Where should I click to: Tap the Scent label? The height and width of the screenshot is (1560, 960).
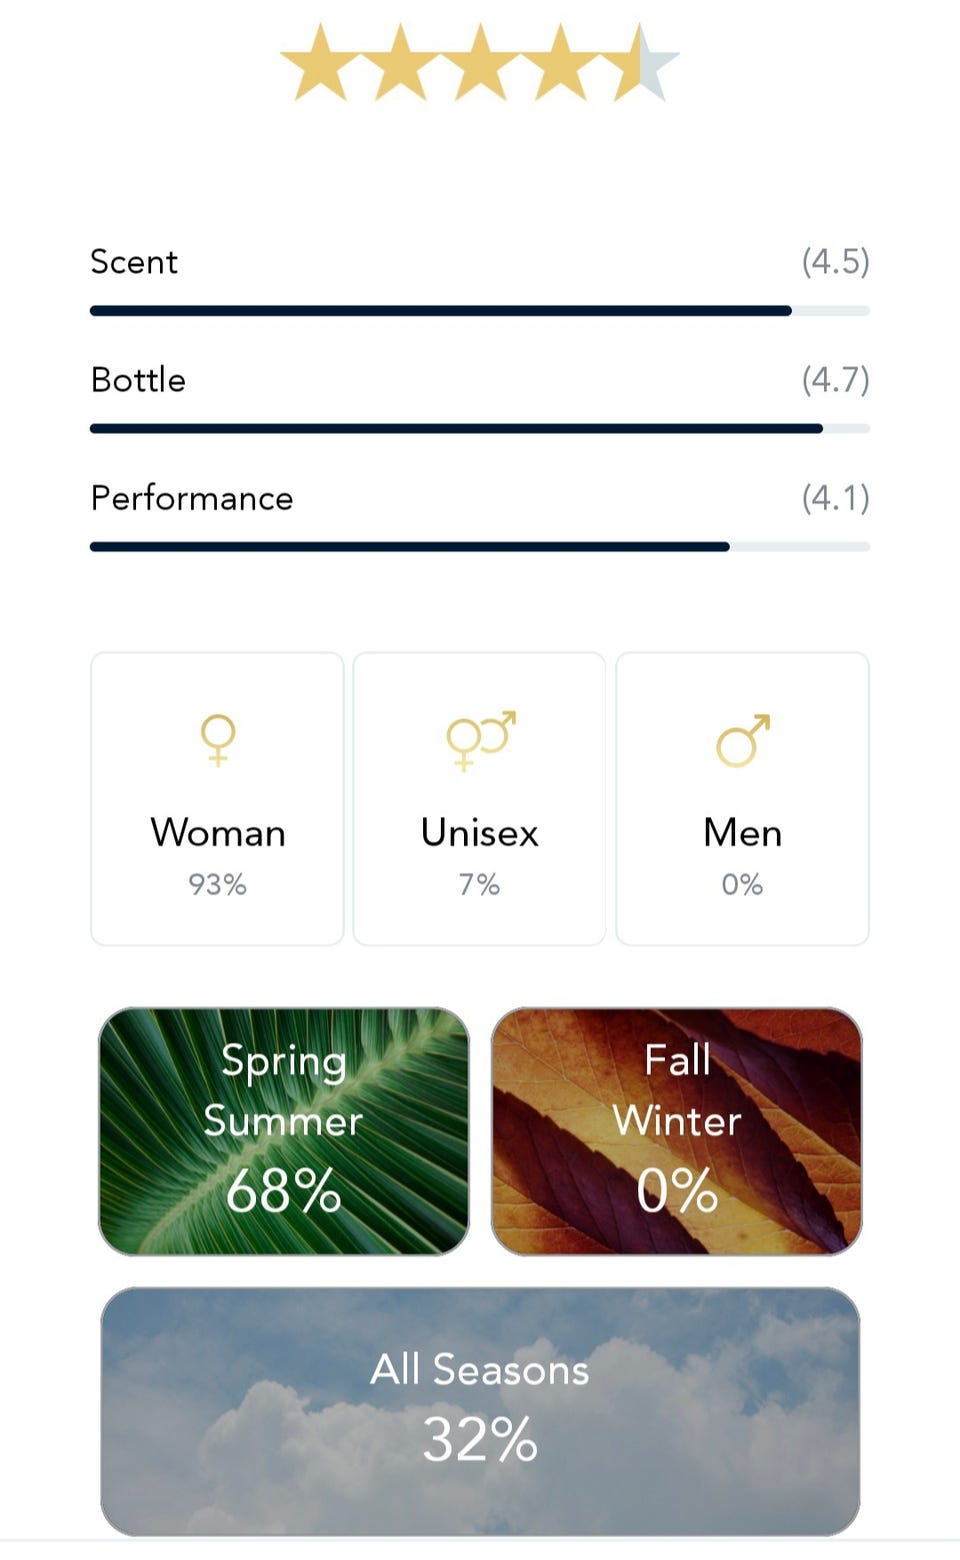tap(134, 262)
